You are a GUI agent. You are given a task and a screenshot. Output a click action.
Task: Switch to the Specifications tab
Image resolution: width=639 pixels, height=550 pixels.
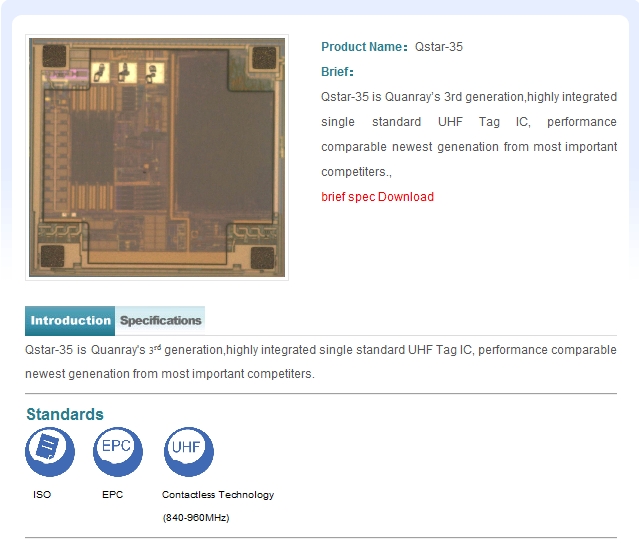point(160,321)
